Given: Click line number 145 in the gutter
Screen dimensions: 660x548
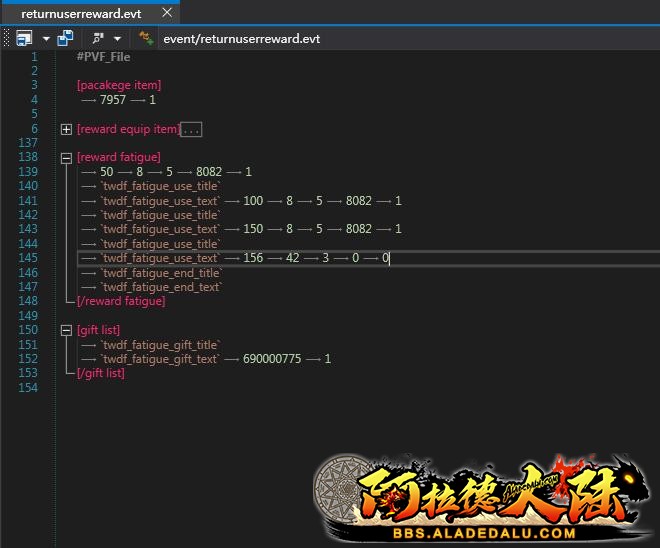Looking at the screenshot, I should tap(28, 258).
